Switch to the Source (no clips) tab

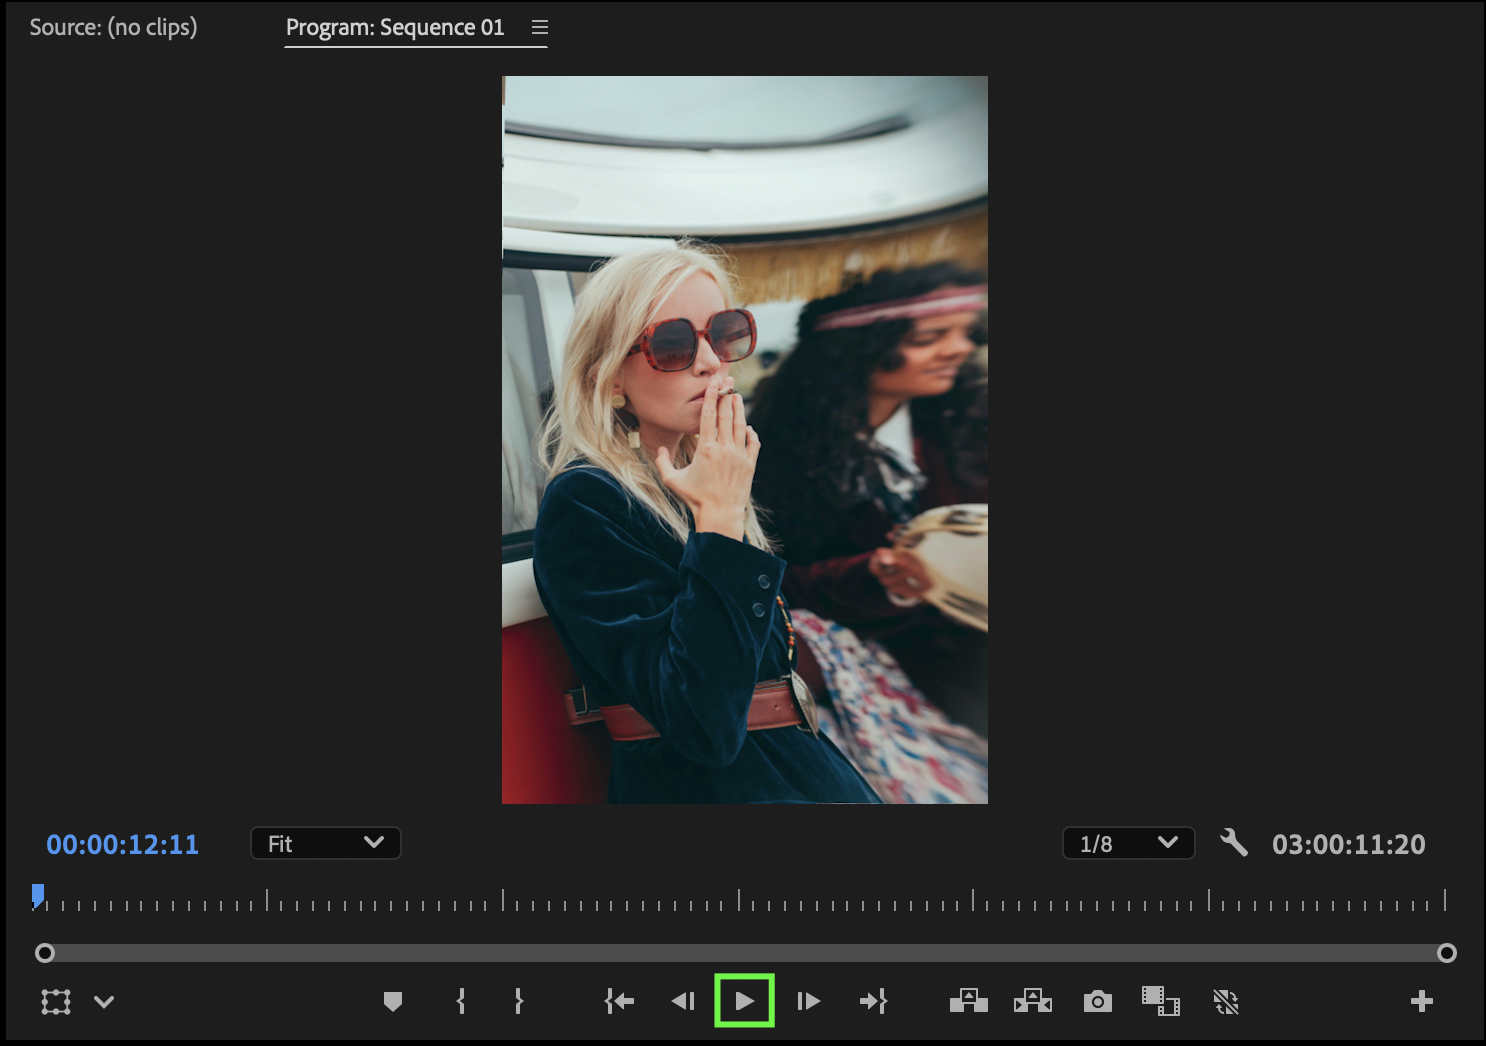(x=113, y=27)
